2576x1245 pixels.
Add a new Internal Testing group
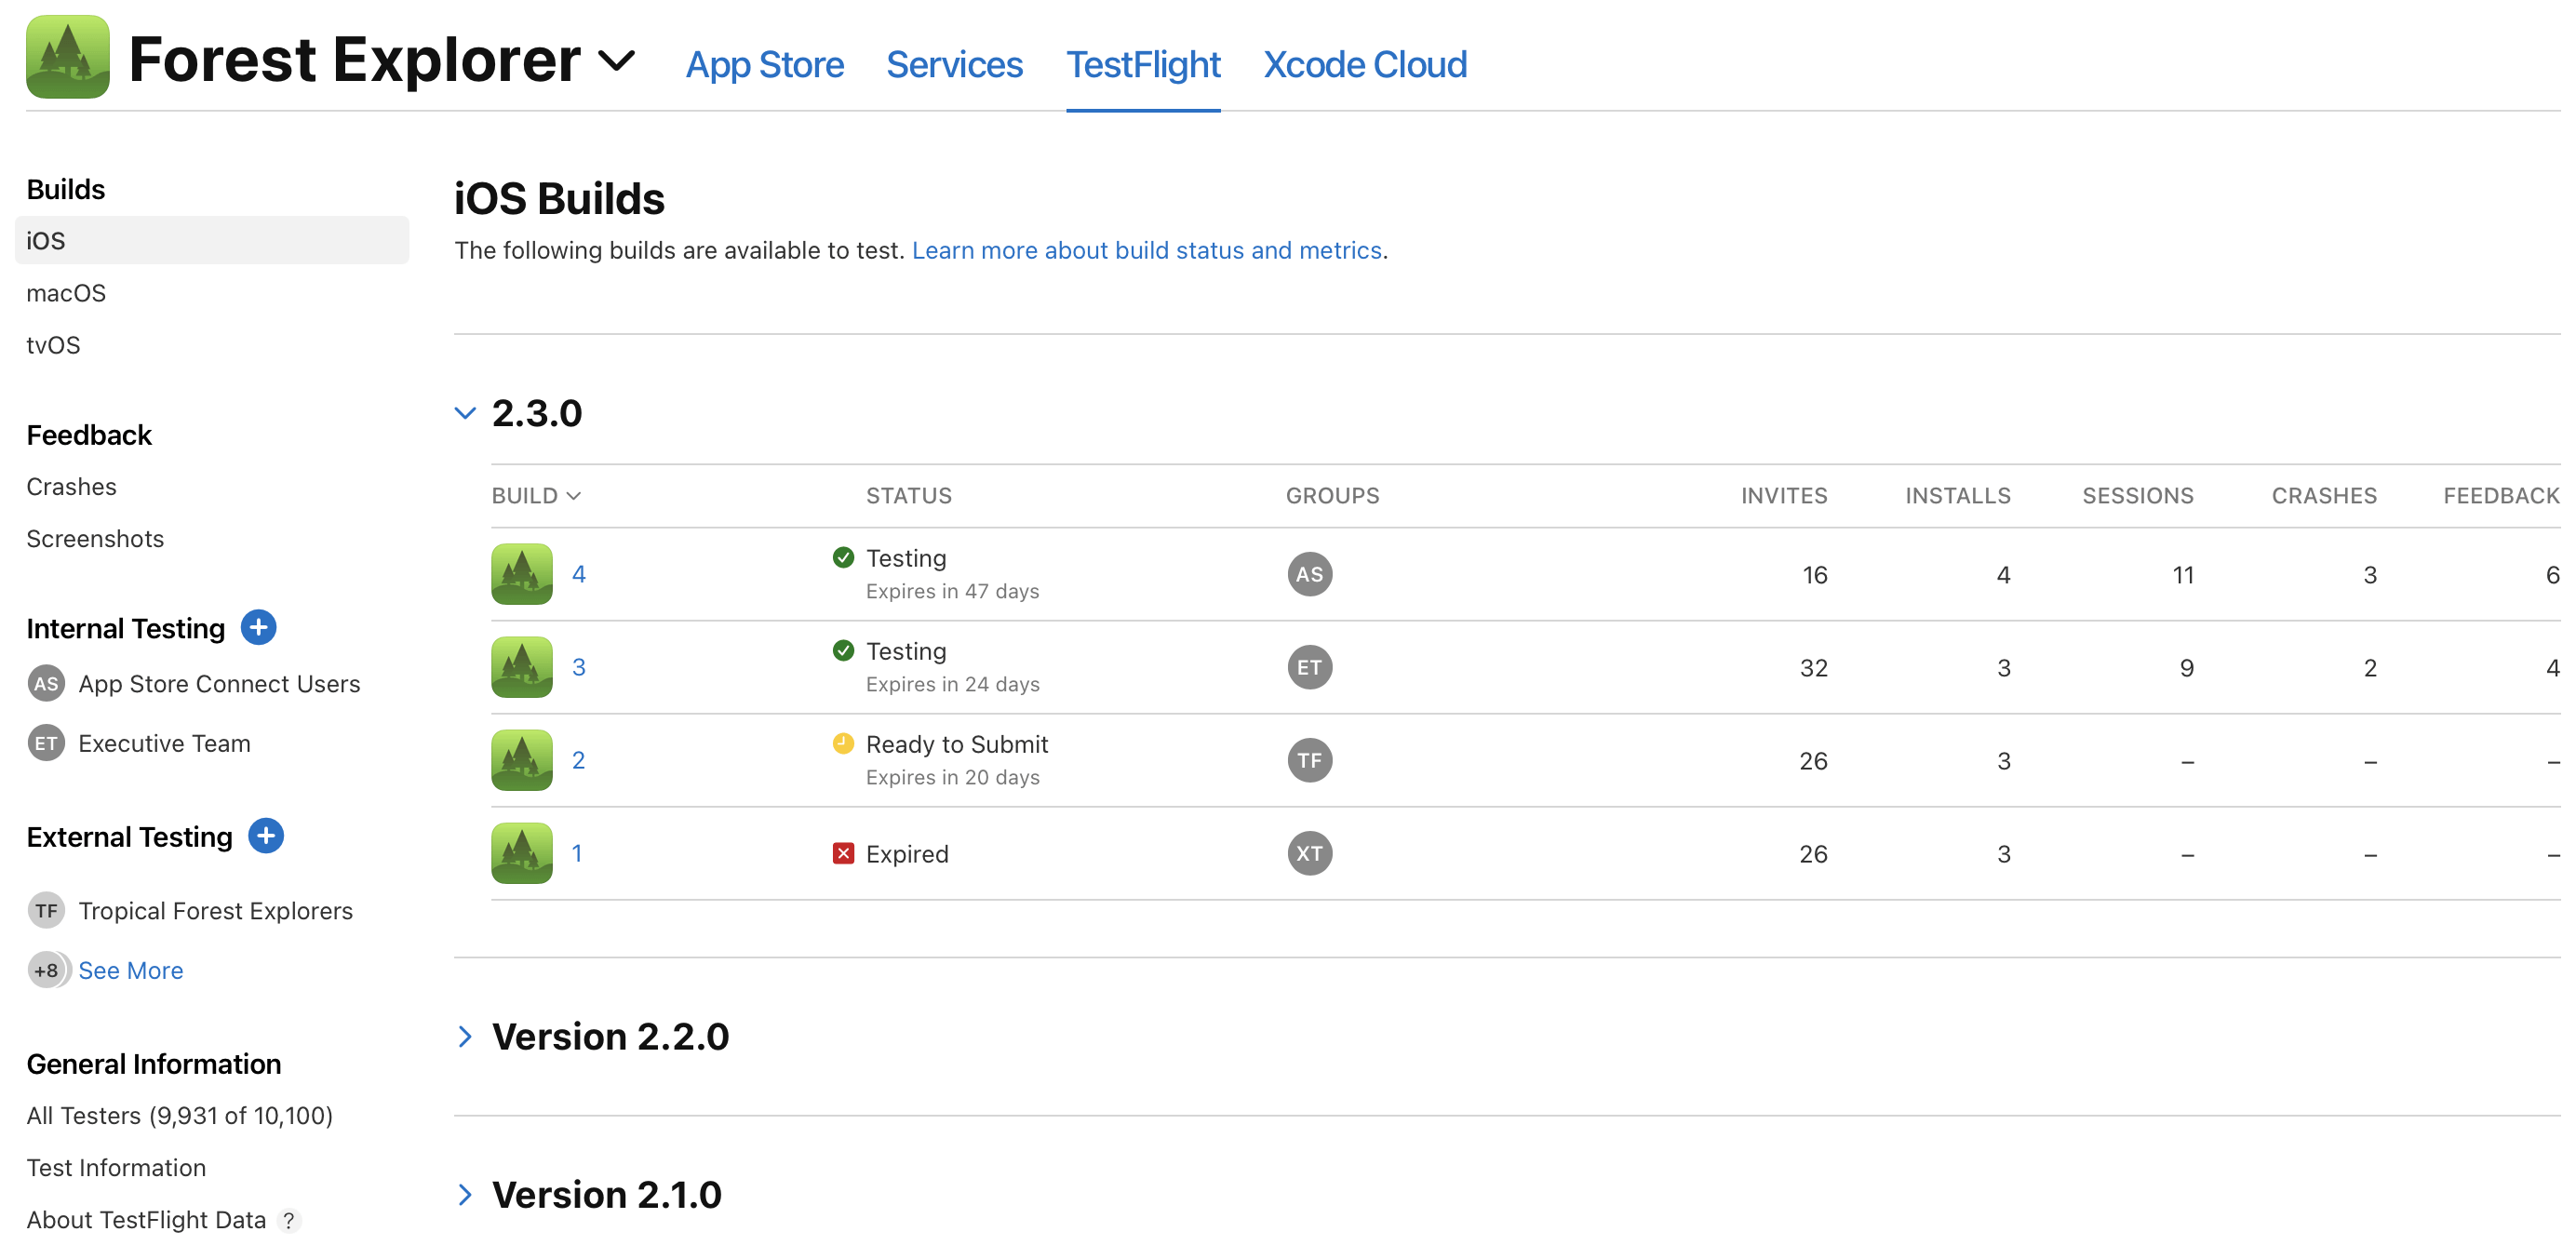point(259,627)
